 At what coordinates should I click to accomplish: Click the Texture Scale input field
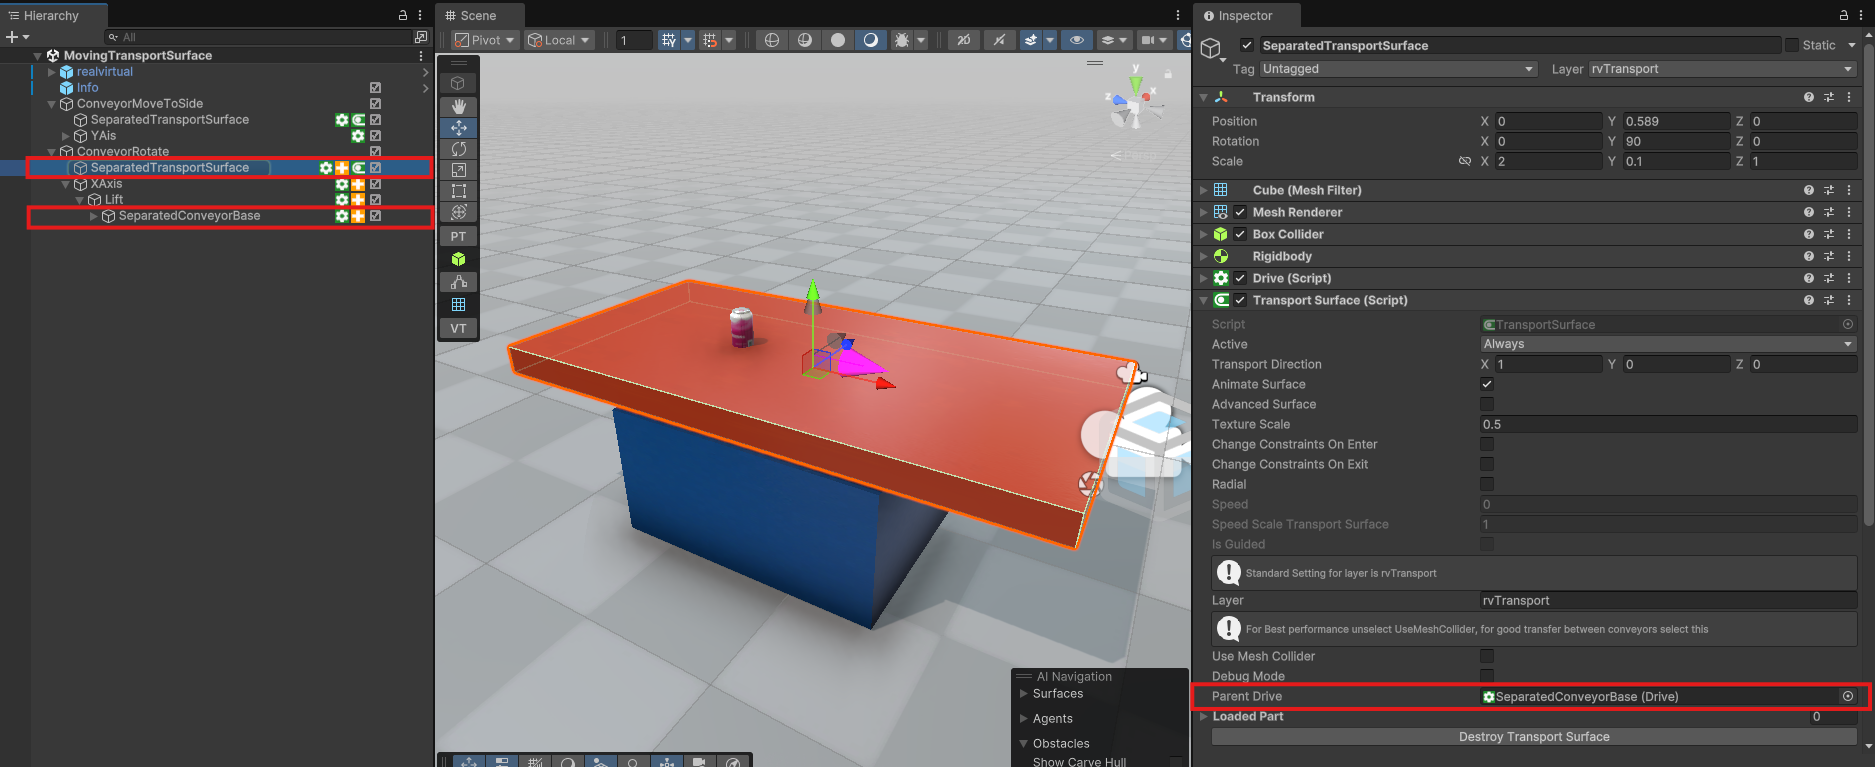1667,424
